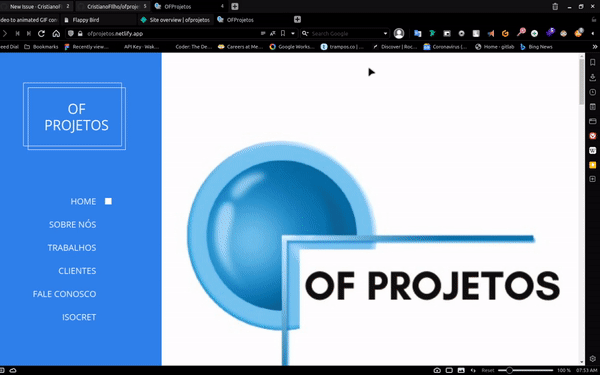This screenshot has height=375, width=600.
Task: Open the reader view icon in address bar
Action: point(263,34)
